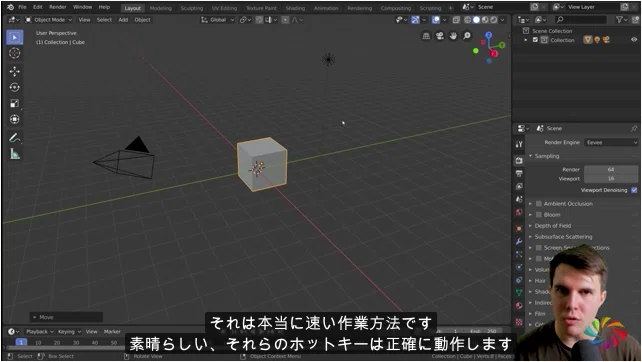Open the Playback dropdown in timeline

[x=40, y=332]
